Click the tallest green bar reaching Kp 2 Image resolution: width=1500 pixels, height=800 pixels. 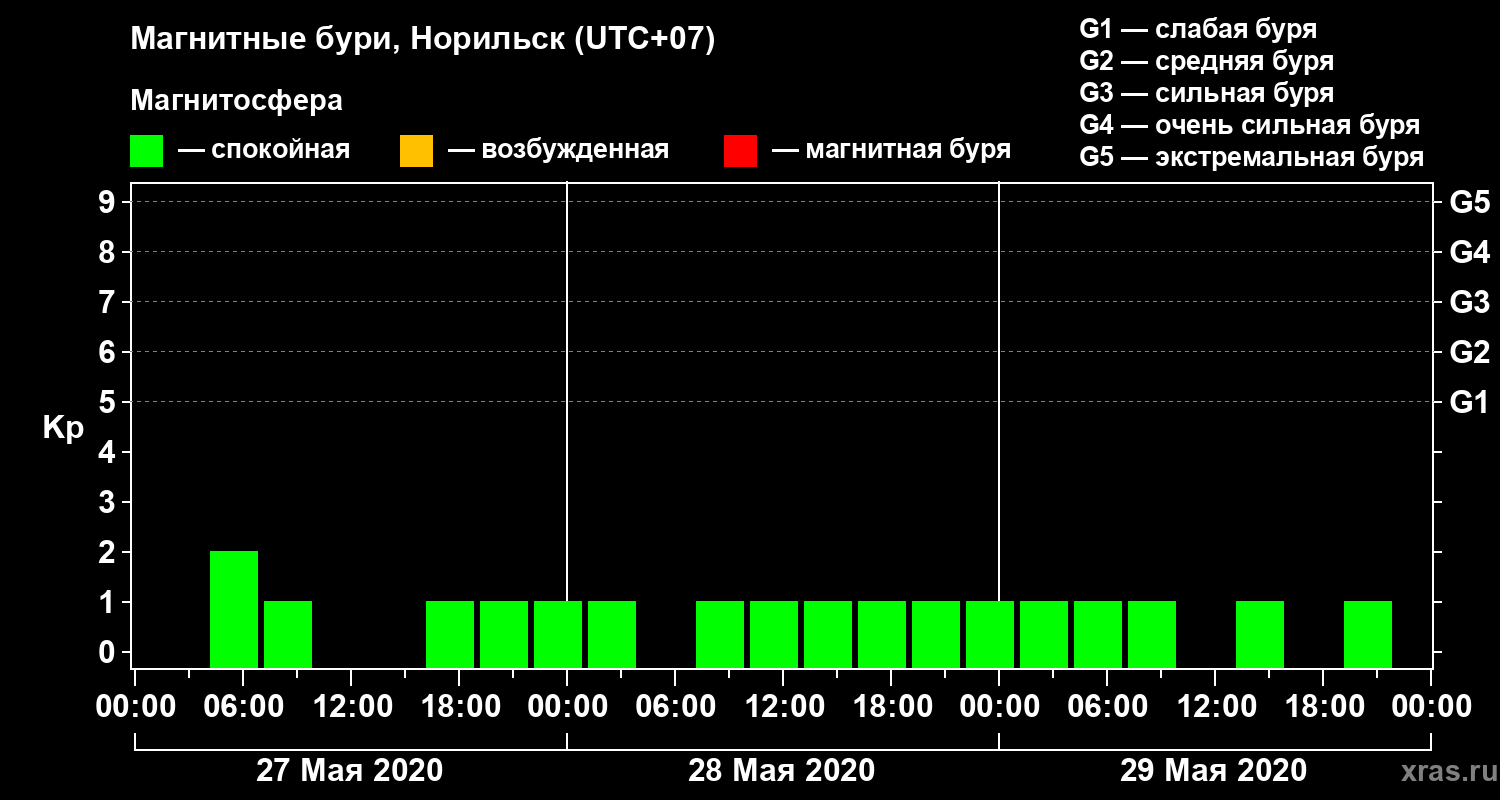click(x=234, y=609)
